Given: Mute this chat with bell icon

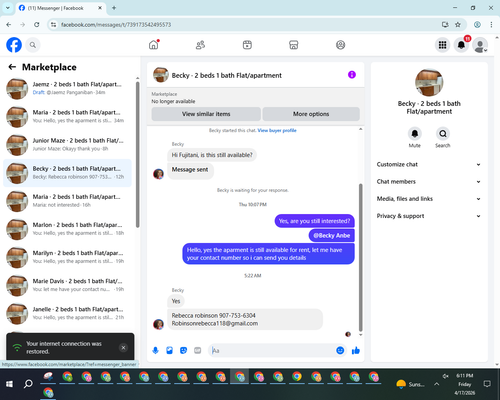Looking at the screenshot, I should pos(415,134).
